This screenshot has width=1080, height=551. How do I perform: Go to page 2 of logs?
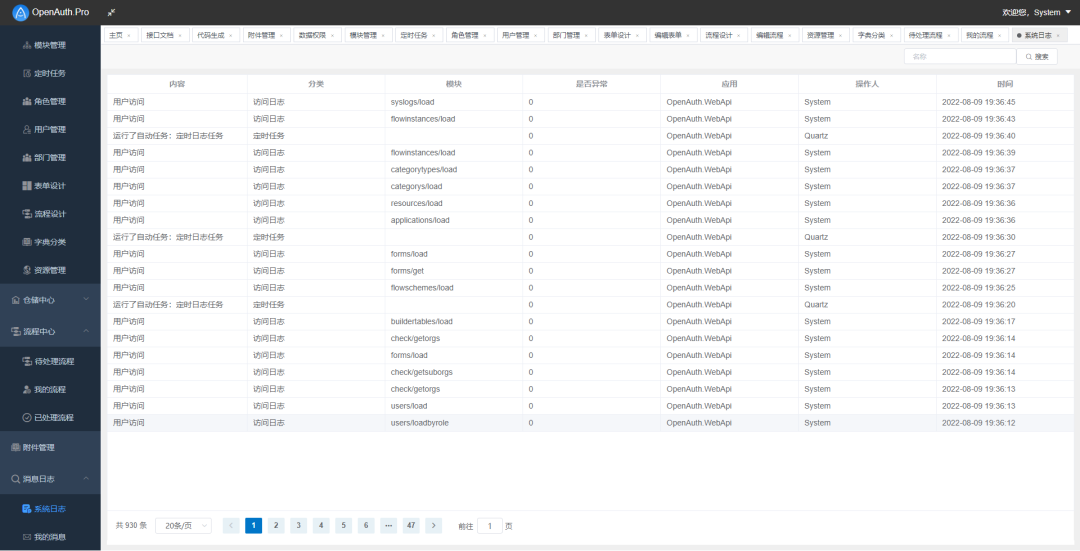(276, 526)
